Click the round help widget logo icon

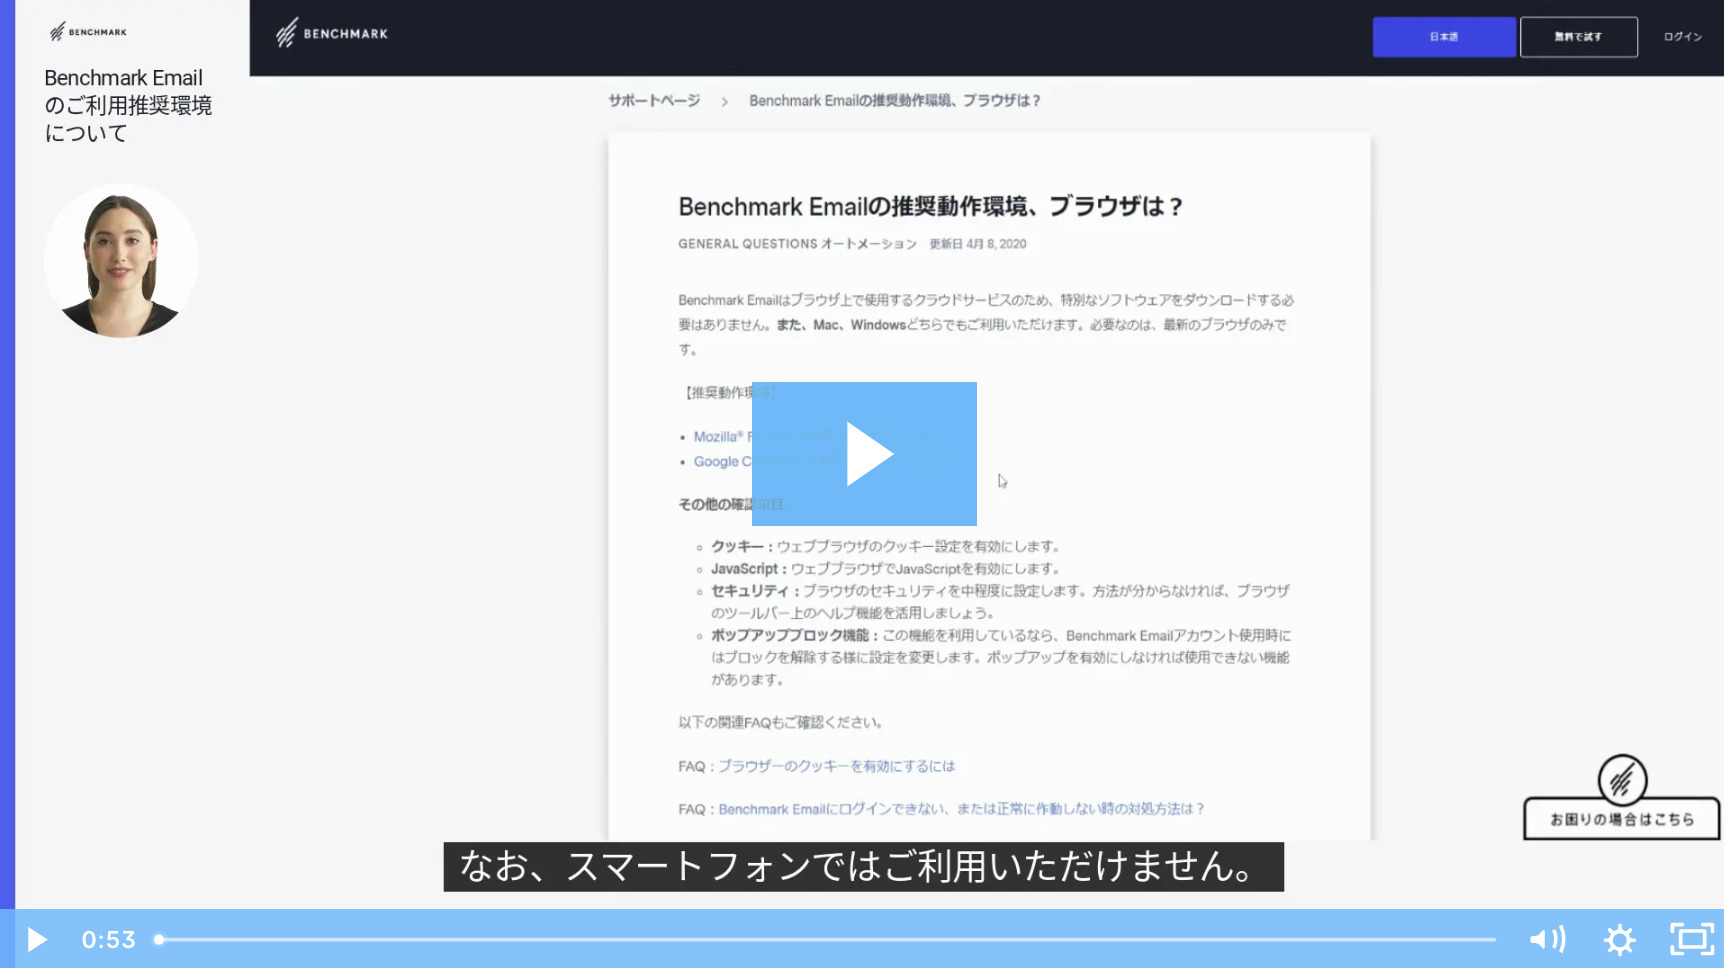[1621, 780]
